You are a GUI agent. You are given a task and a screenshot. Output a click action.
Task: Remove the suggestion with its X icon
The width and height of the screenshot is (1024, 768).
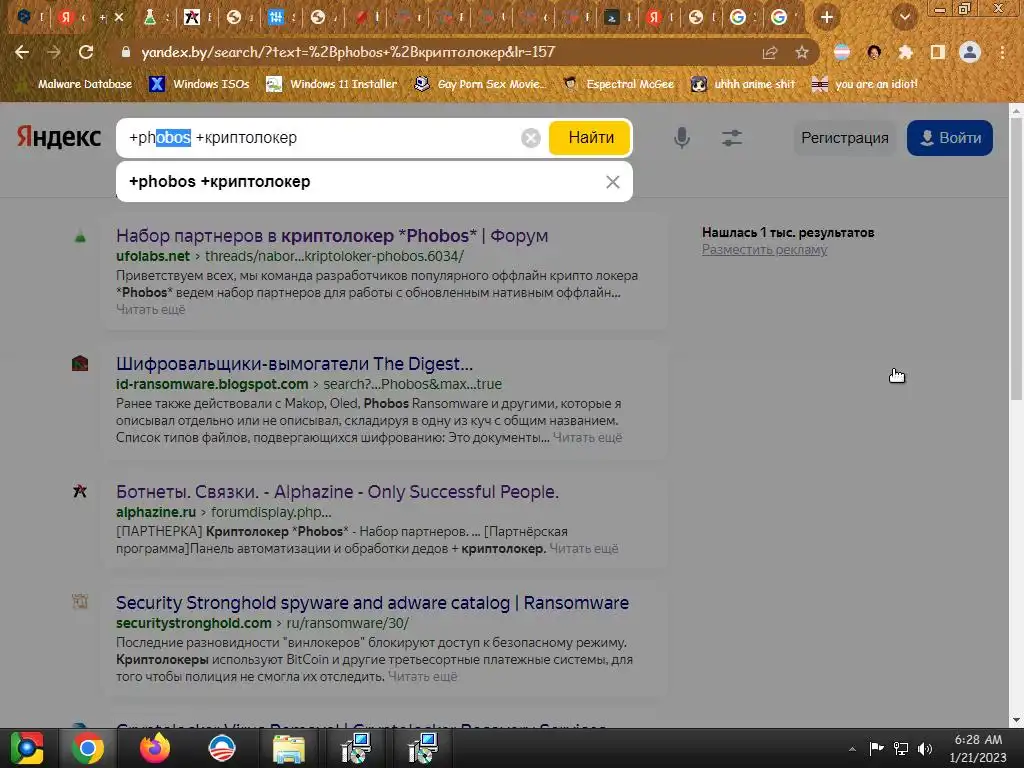(x=613, y=182)
